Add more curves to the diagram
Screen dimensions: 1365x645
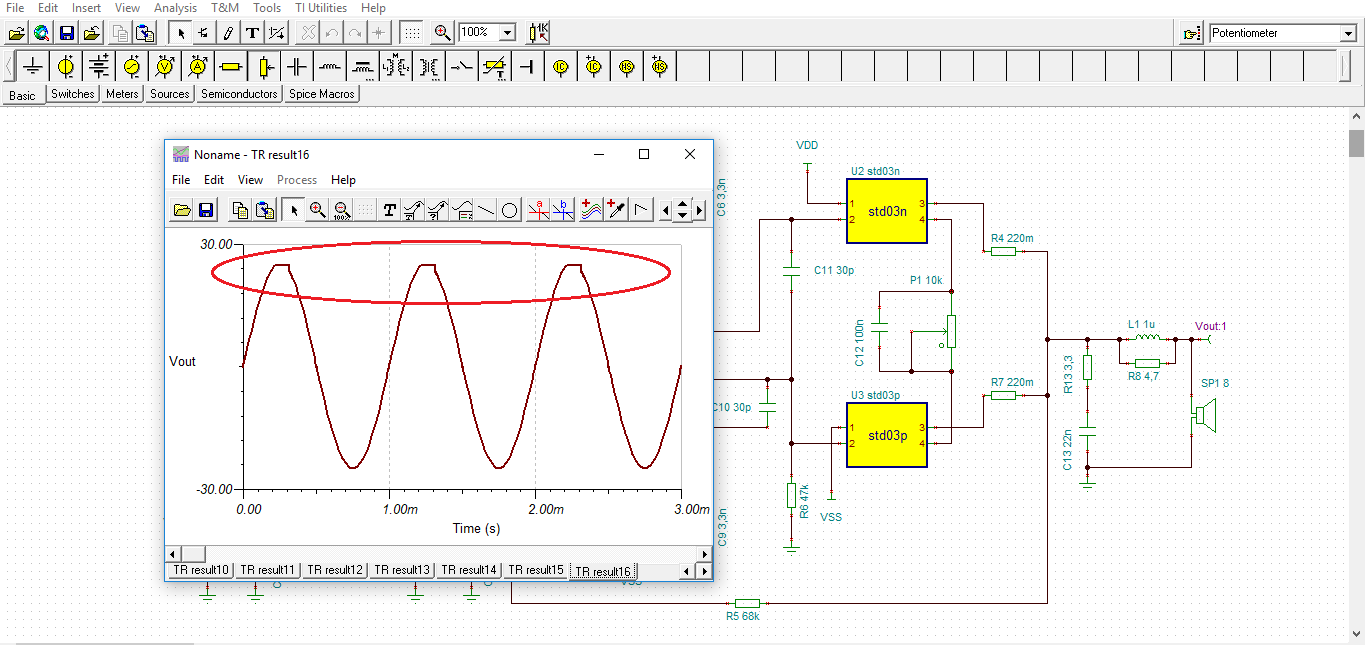[x=592, y=210]
